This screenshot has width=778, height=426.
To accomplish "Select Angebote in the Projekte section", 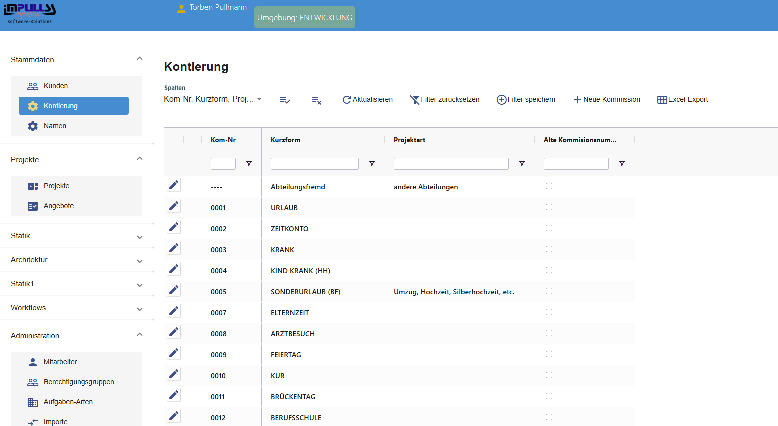I will [x=58, y=206].
